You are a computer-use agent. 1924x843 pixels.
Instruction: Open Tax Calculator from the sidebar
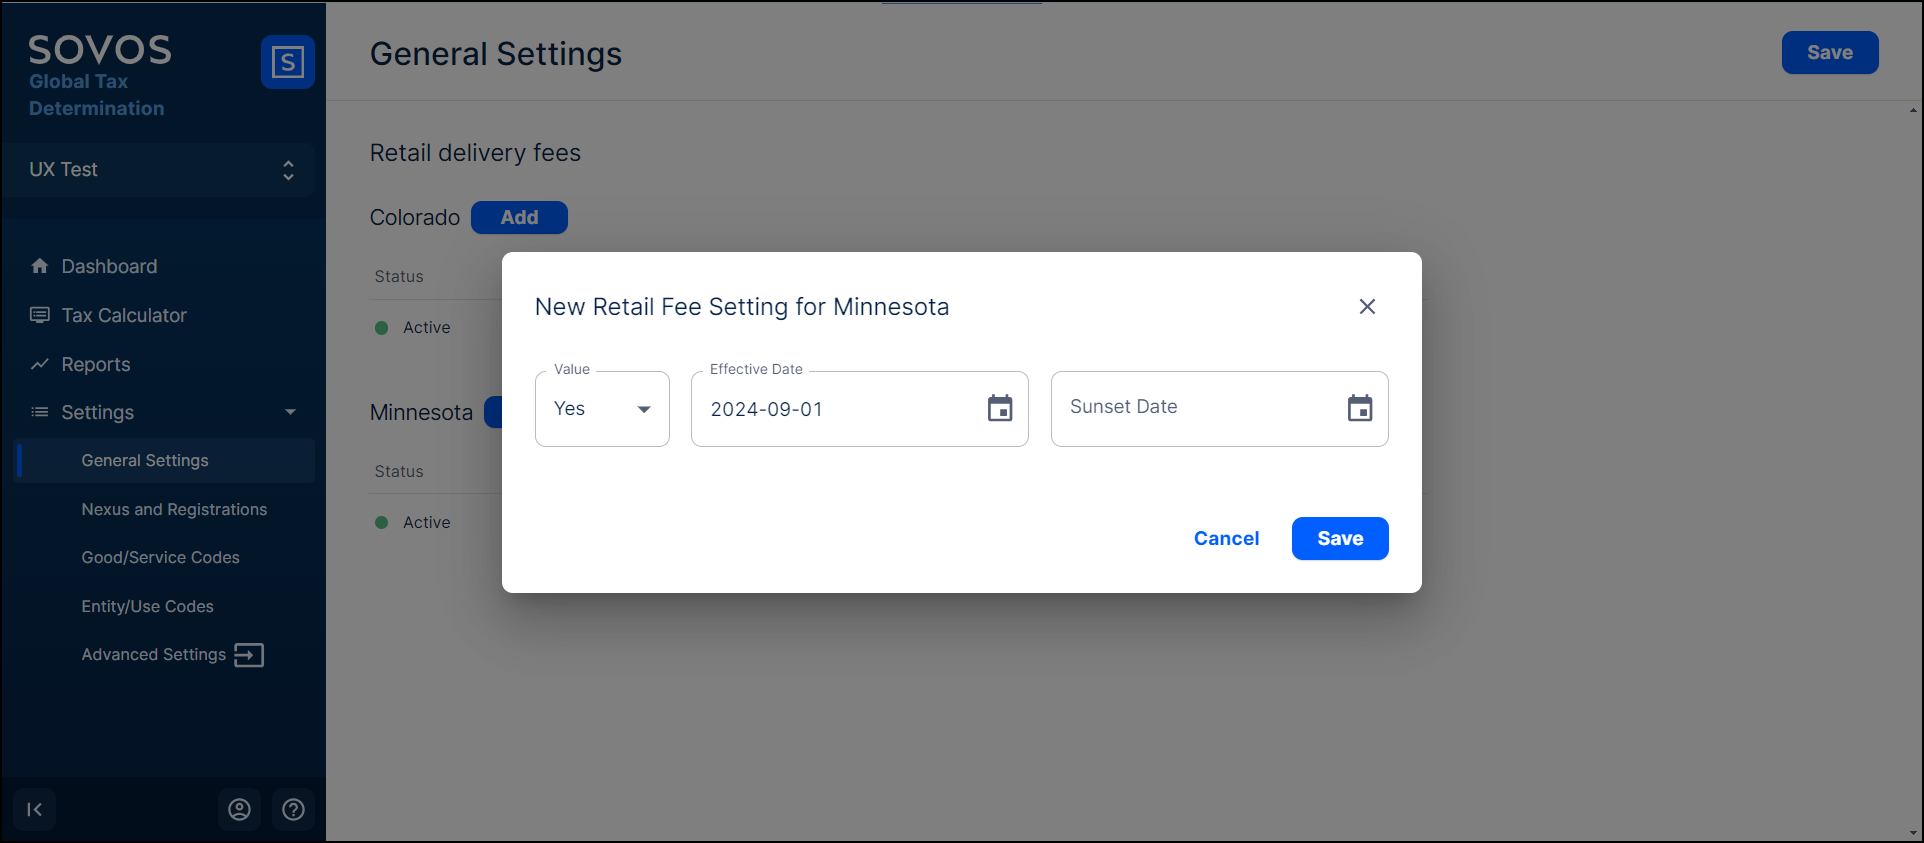[124, 315]
